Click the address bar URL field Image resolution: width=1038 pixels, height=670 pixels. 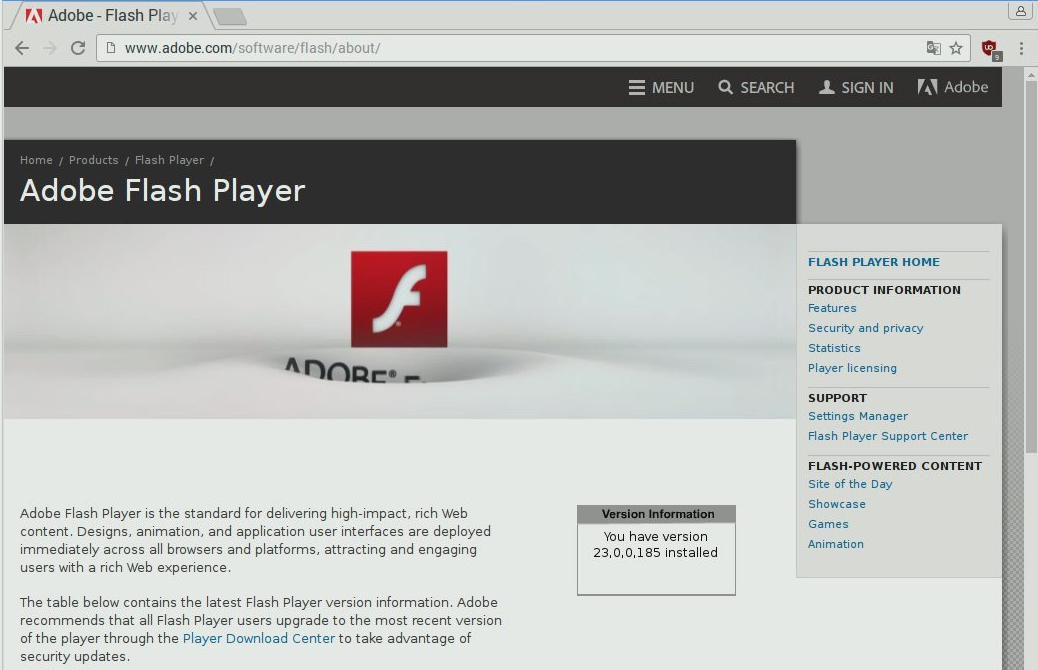[533, 48]
